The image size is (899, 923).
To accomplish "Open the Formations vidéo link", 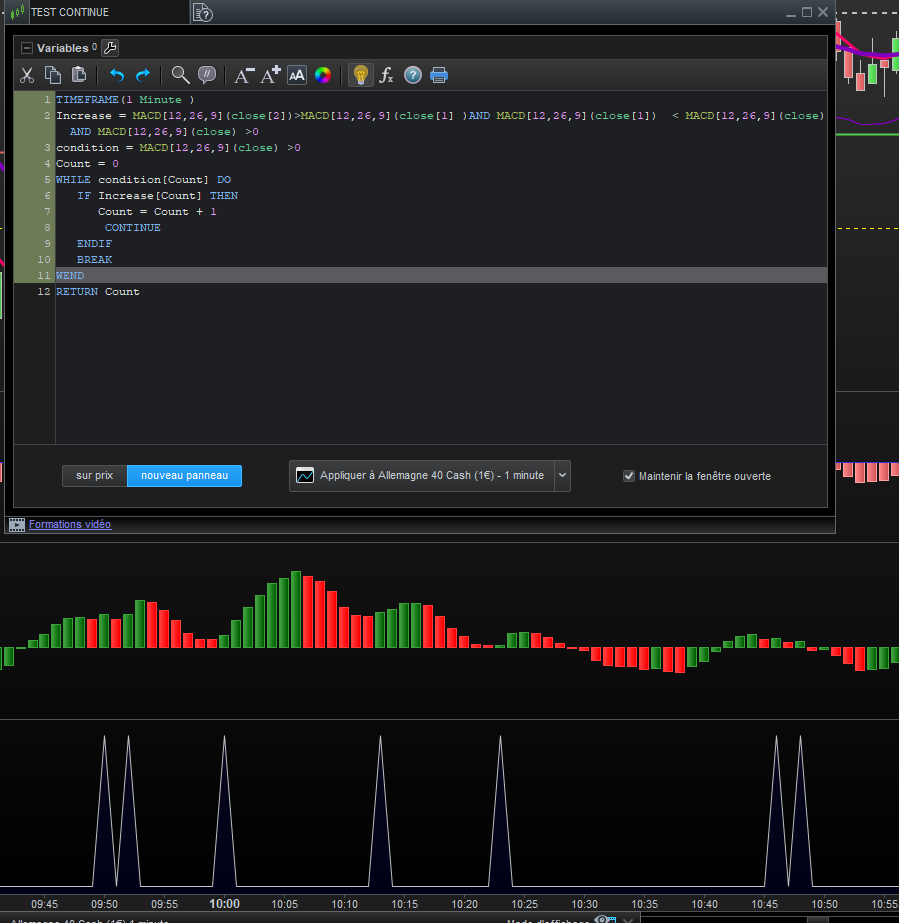I will tap(70, 524).
